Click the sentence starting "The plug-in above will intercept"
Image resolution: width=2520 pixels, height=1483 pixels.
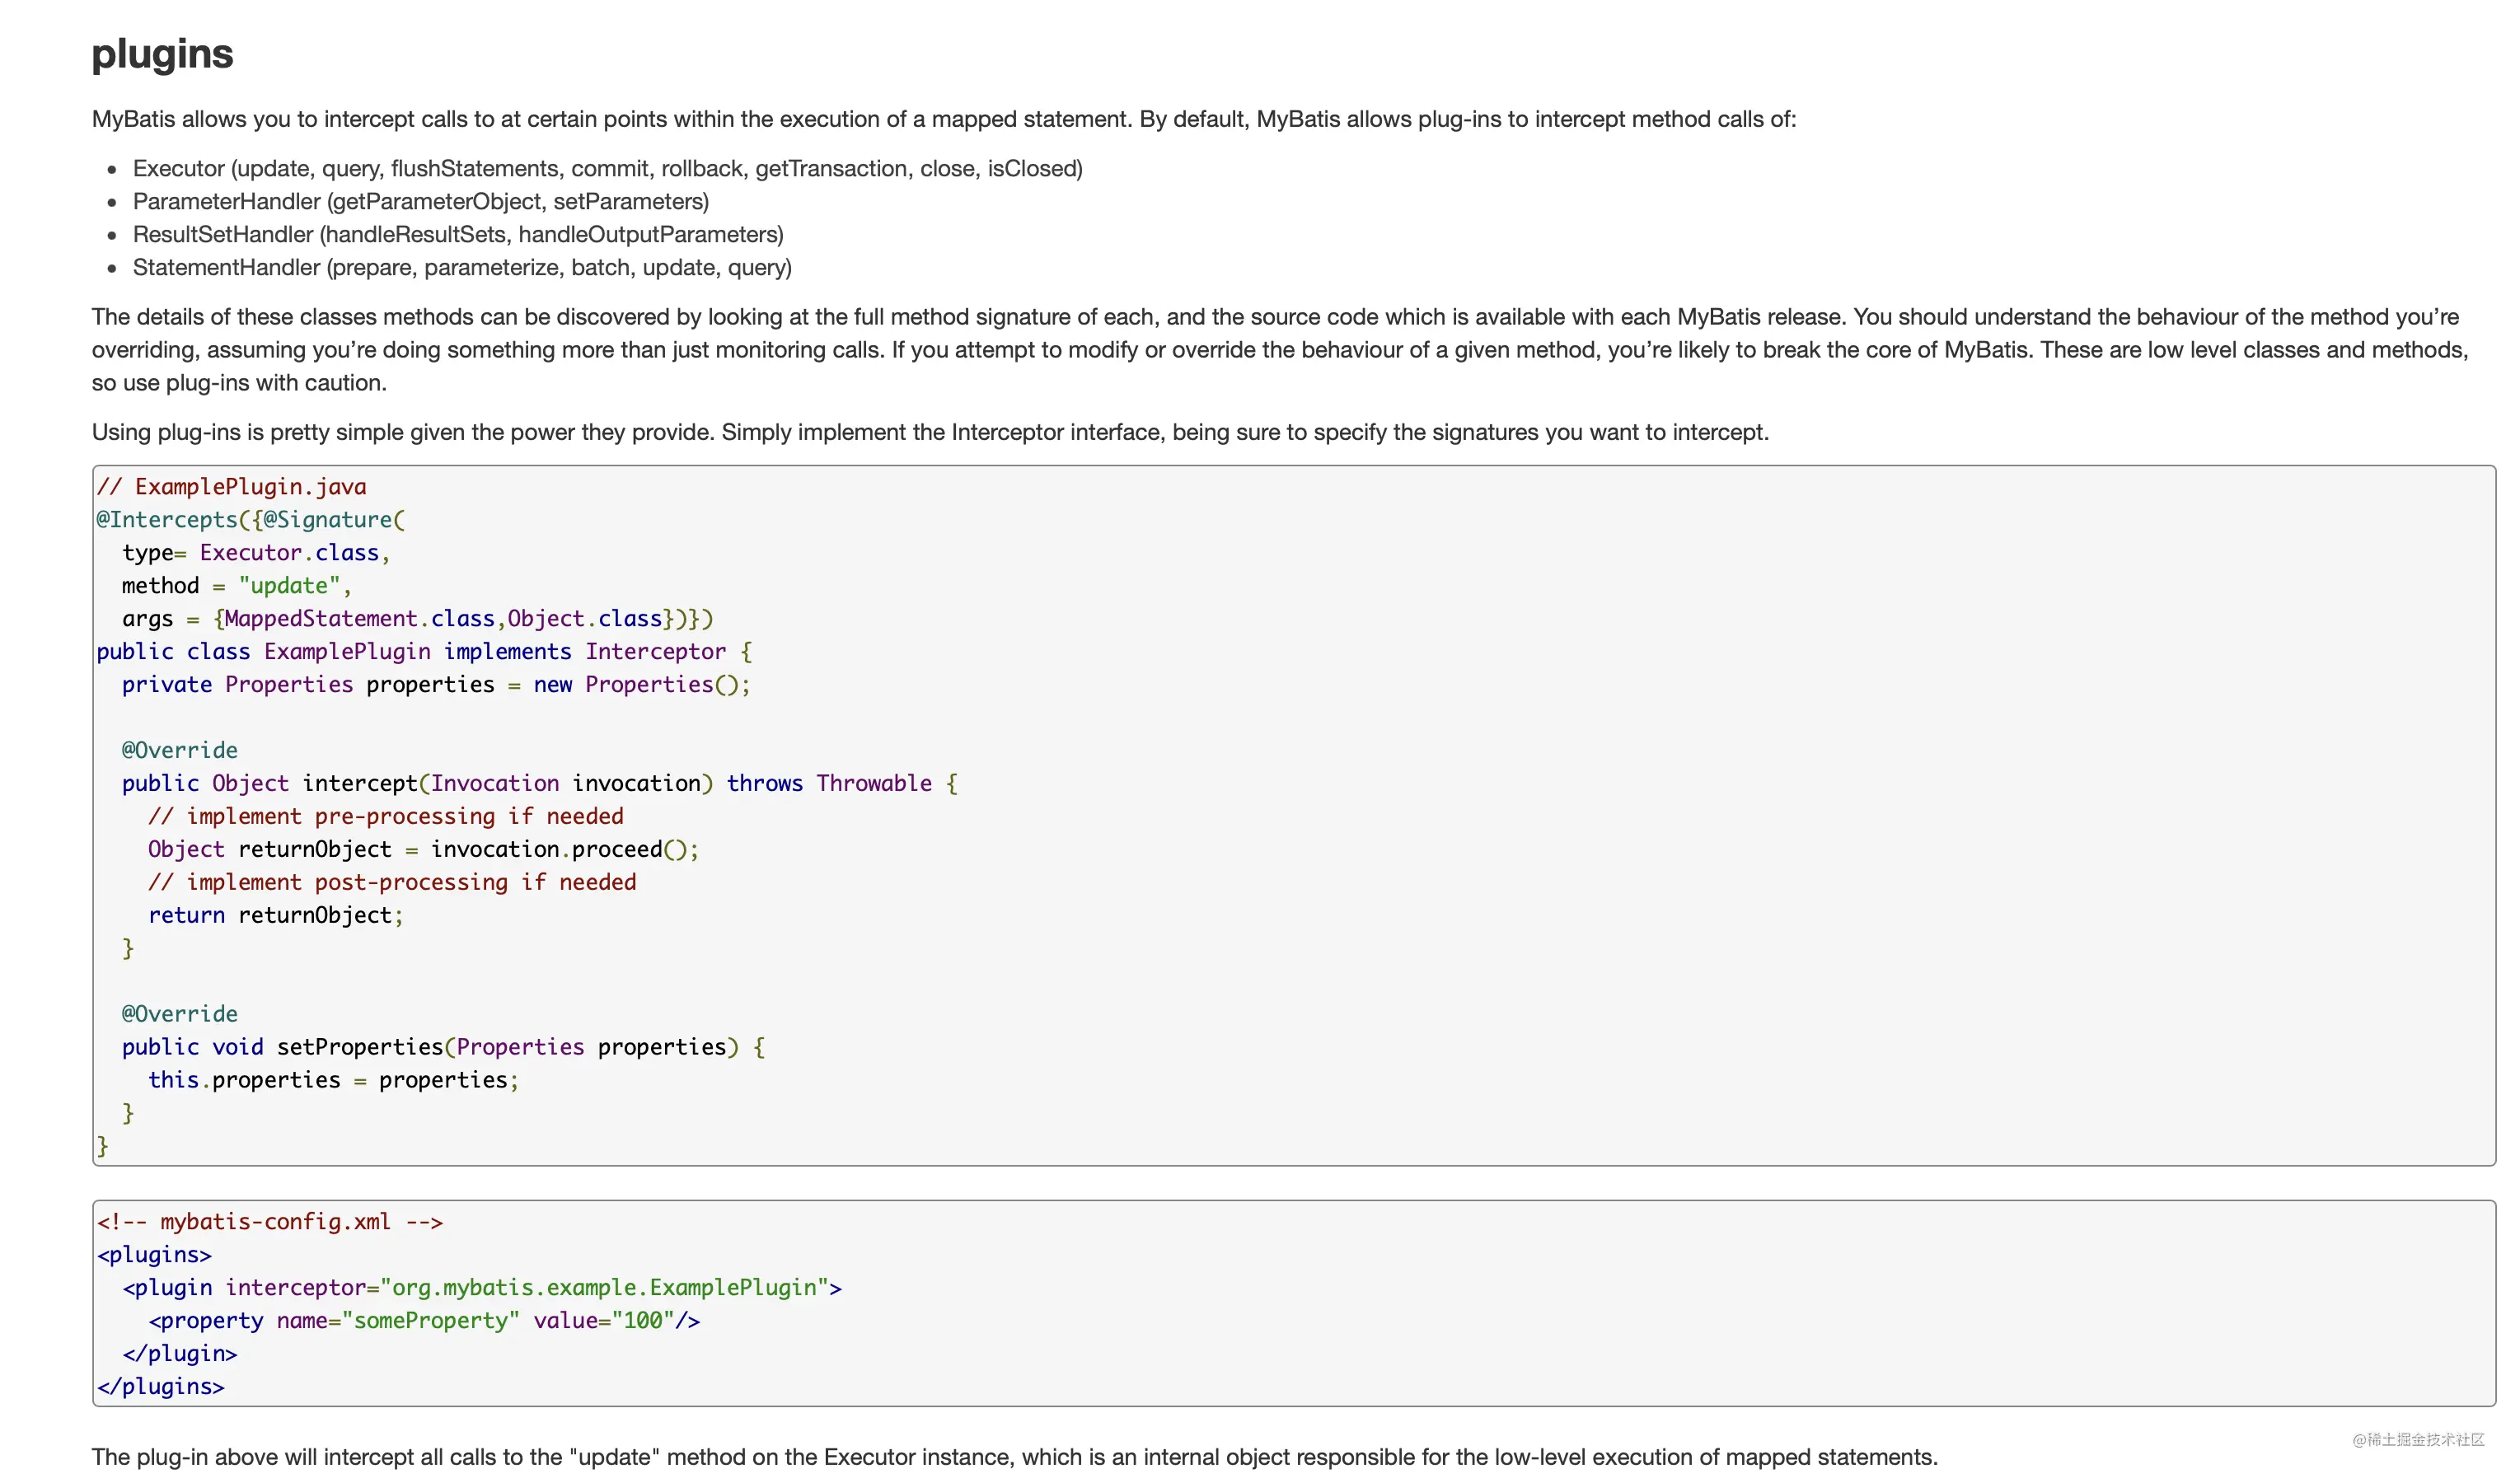pyautogui.click(x=1015, y=1457)
